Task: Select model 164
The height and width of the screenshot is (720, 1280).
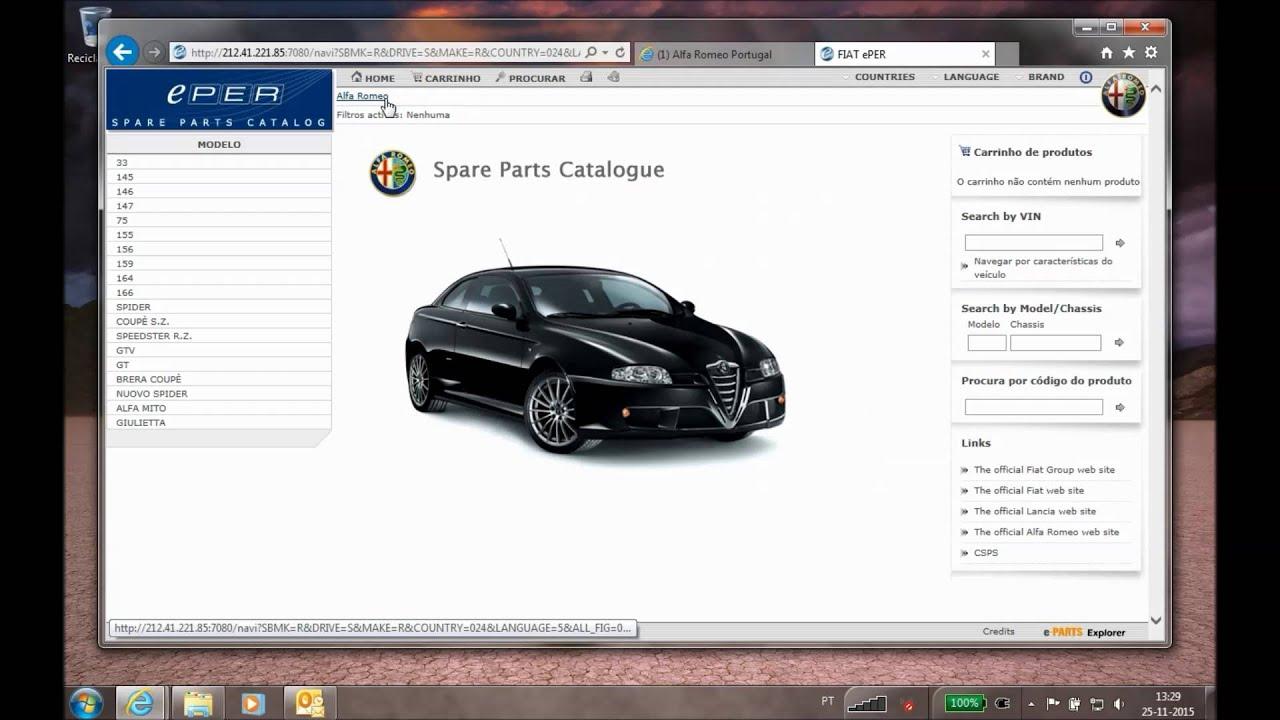Action: tap(219, 278)
